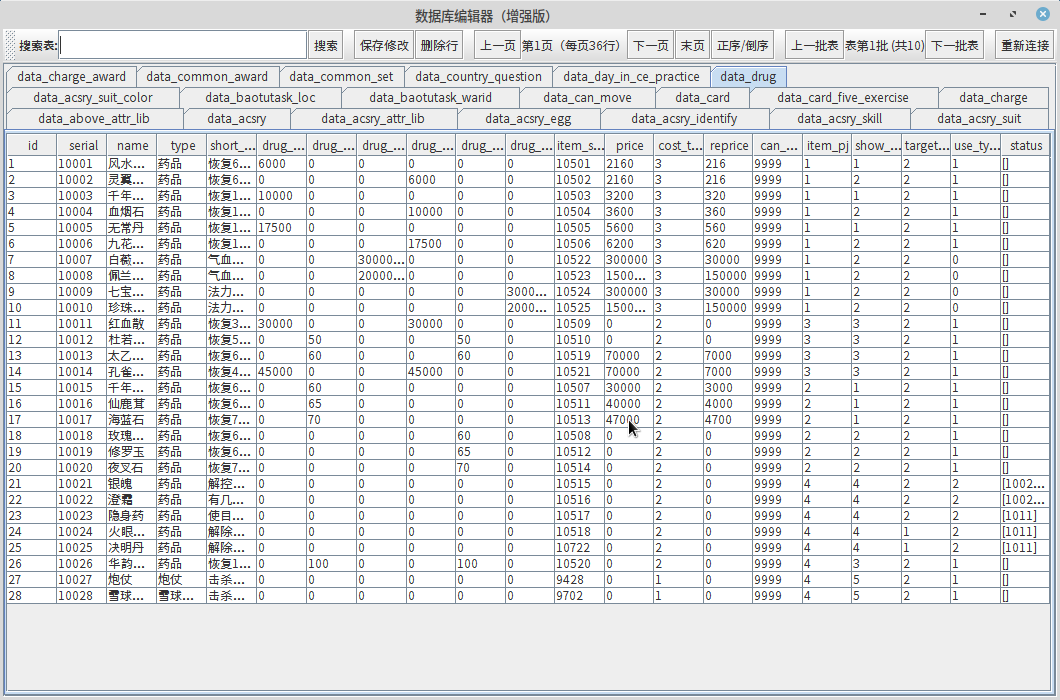Open the data_acsry_attr_lib tab
1060x700 pixels.
tap(373, 118)
